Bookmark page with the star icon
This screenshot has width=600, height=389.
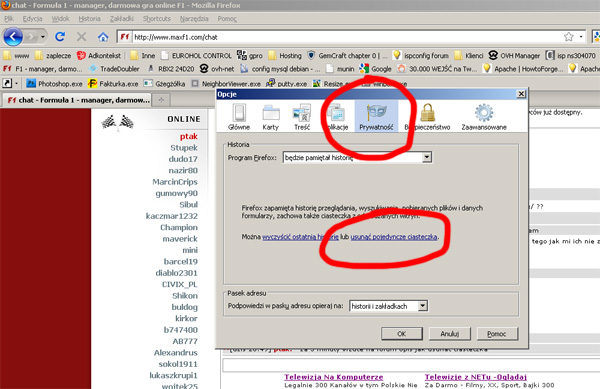click(569, 37)
